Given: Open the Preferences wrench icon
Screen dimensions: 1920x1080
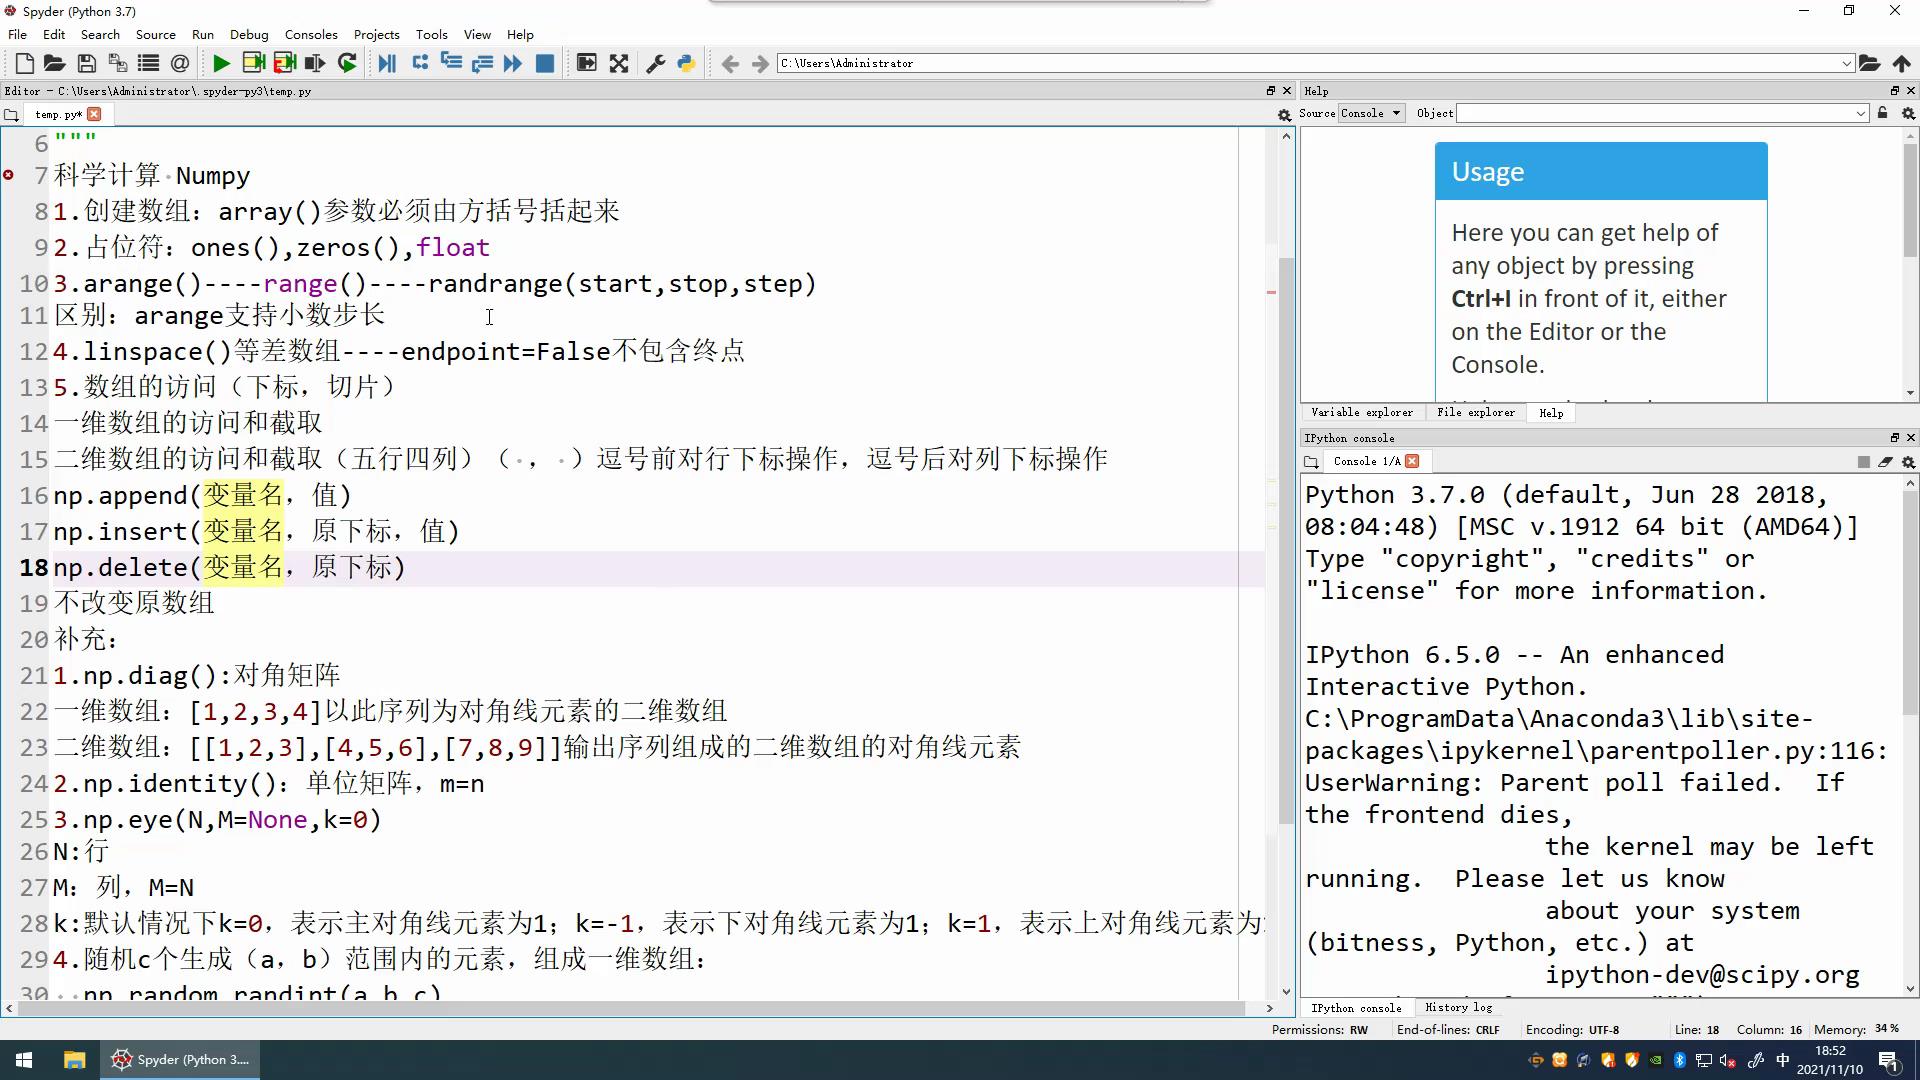Looking at the screenshot, I should [655, 63].
